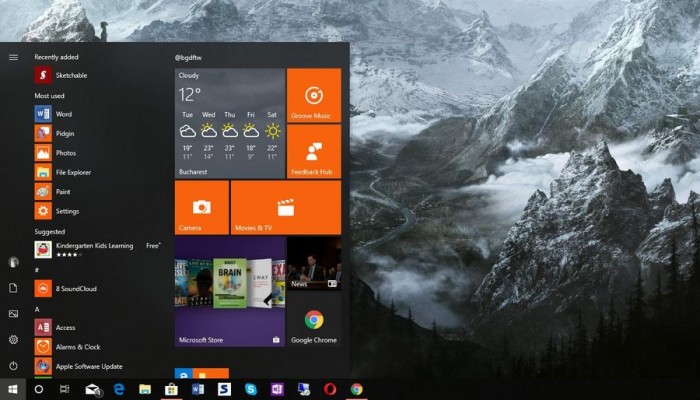The width and height of the screenshot is (700, 400).
Task: Open the Start menu hamburger expand icon
Action: click(x=13, y=57)
